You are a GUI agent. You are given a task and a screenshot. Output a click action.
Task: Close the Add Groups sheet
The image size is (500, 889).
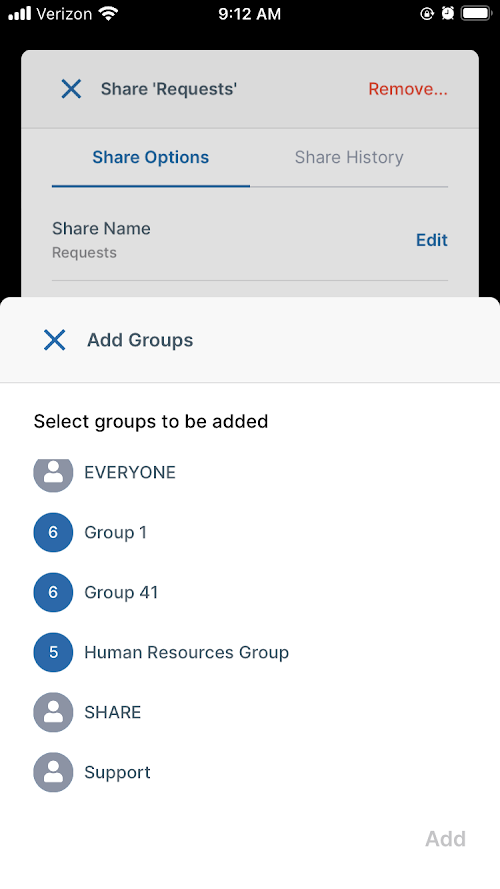54,340
